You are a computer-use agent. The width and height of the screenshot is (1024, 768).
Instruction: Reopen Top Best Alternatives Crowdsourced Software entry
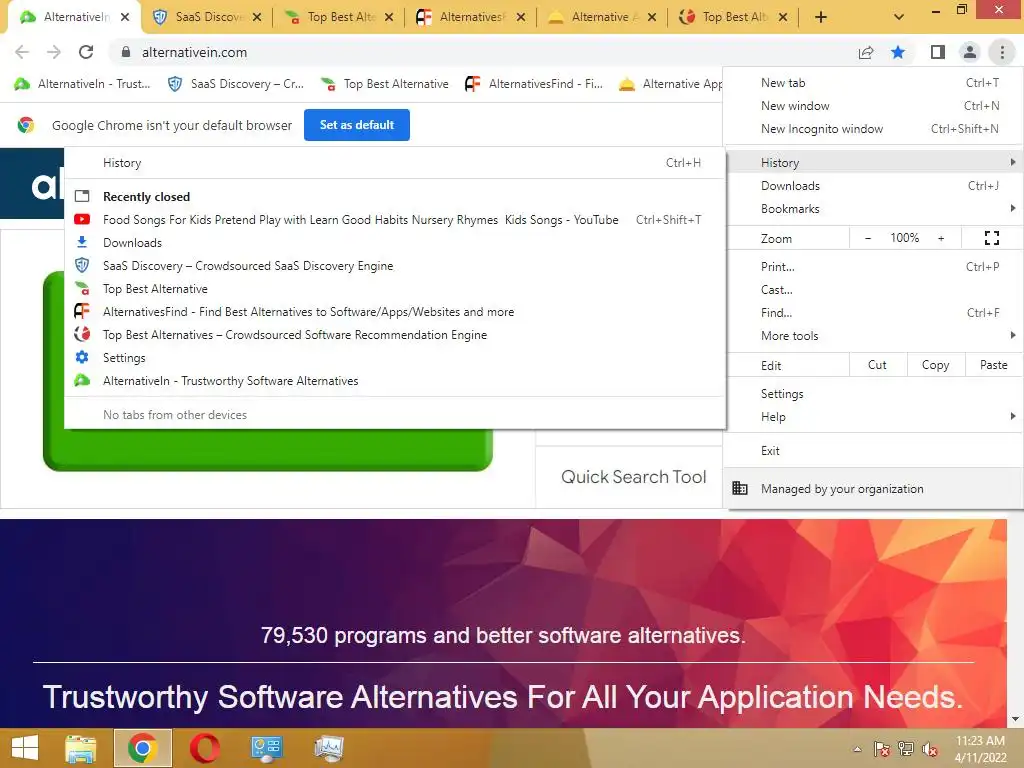click(x=395, y=334)
